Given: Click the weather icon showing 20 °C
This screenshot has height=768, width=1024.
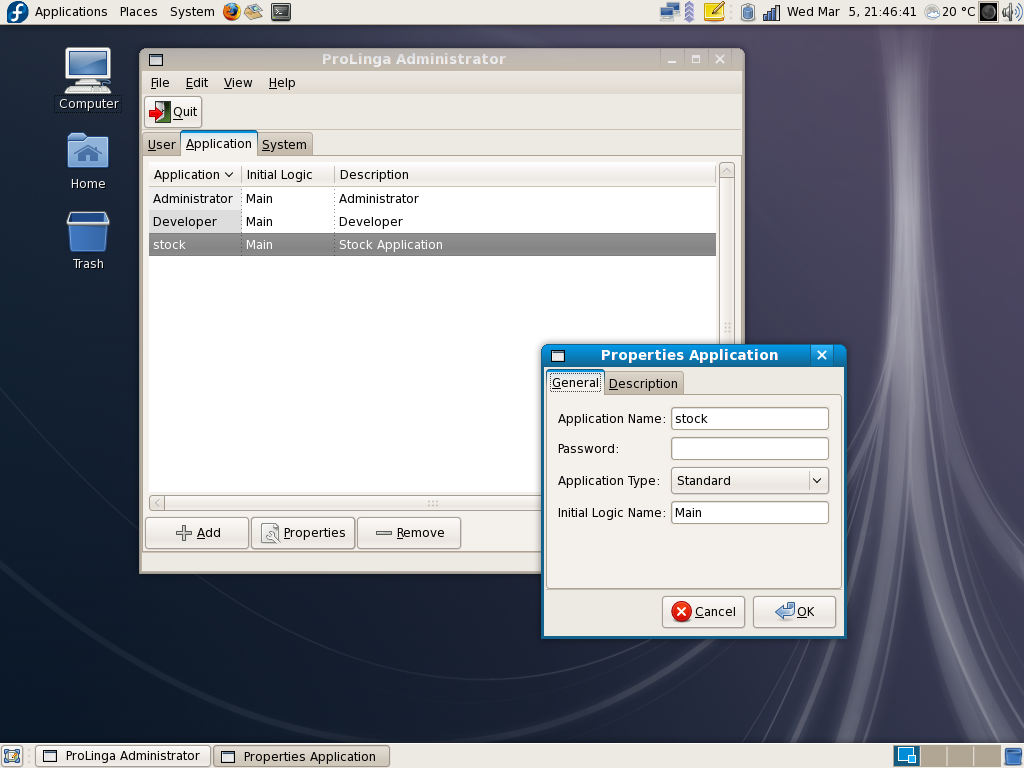Looking at the screenshot, I should pos(933,12).
